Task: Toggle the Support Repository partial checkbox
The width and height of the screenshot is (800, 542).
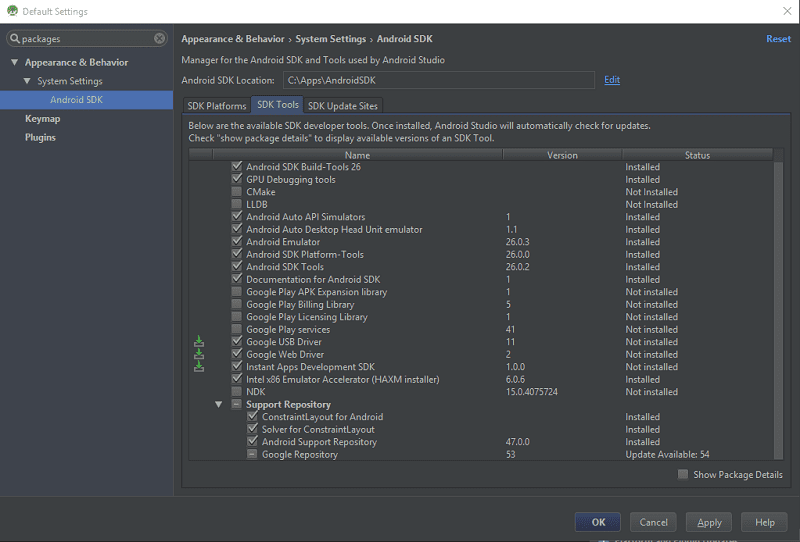Action: coord(237,404)
